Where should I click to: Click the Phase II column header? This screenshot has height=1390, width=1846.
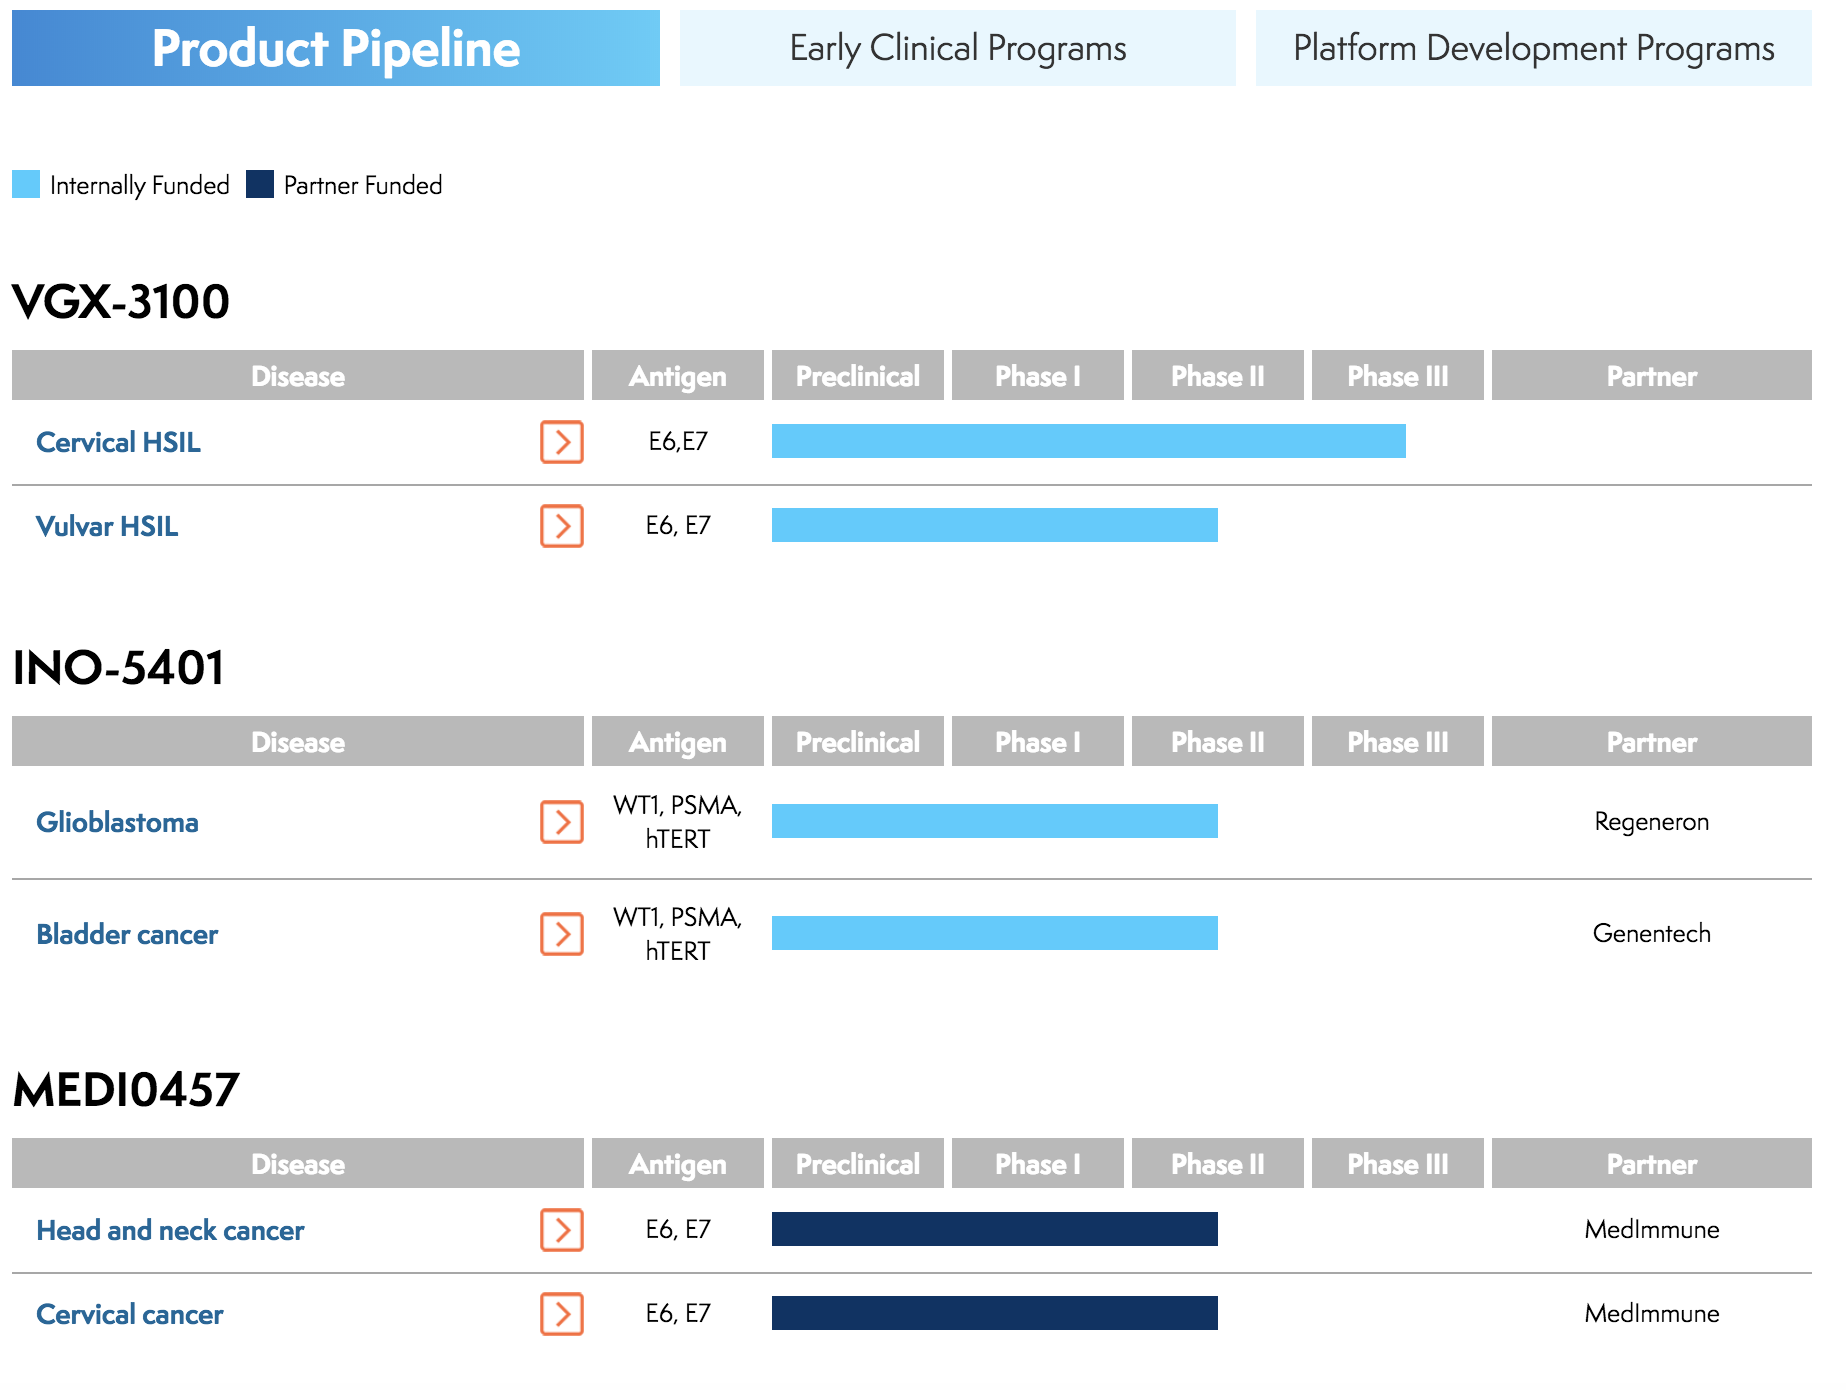click(1216, 376)
